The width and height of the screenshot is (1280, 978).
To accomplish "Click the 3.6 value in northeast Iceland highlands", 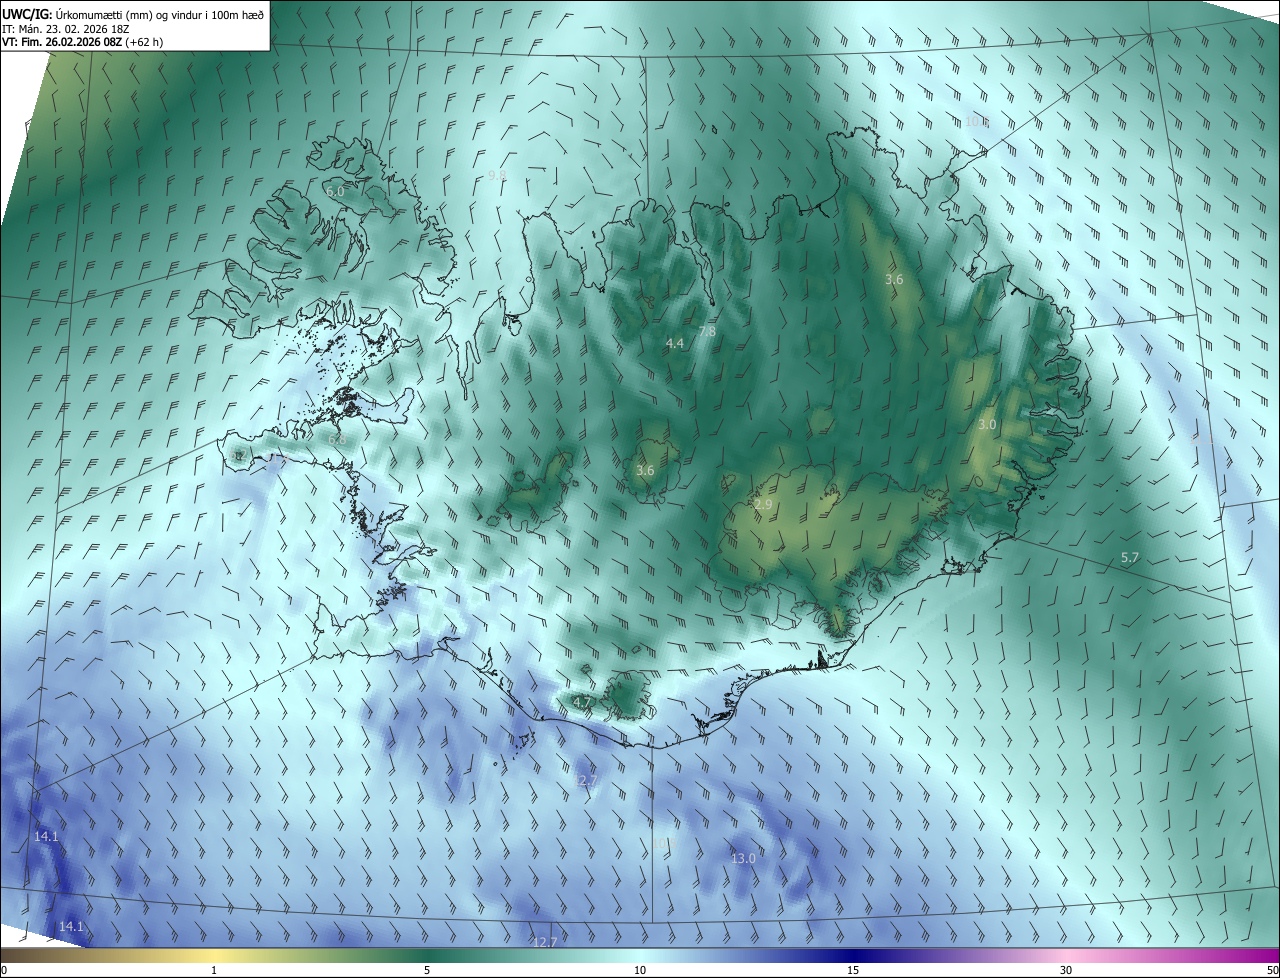I will [894, 280].
